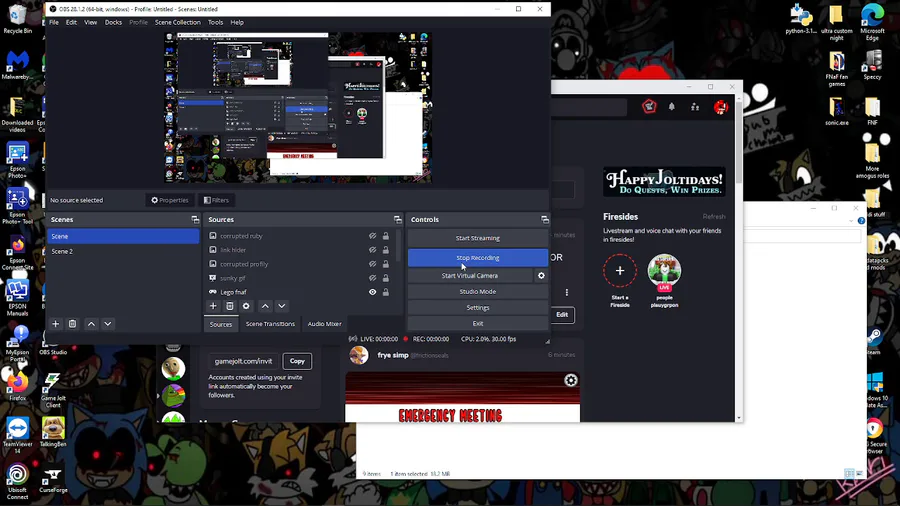Open OBS Settings from Controls

(x=478, y=308)
